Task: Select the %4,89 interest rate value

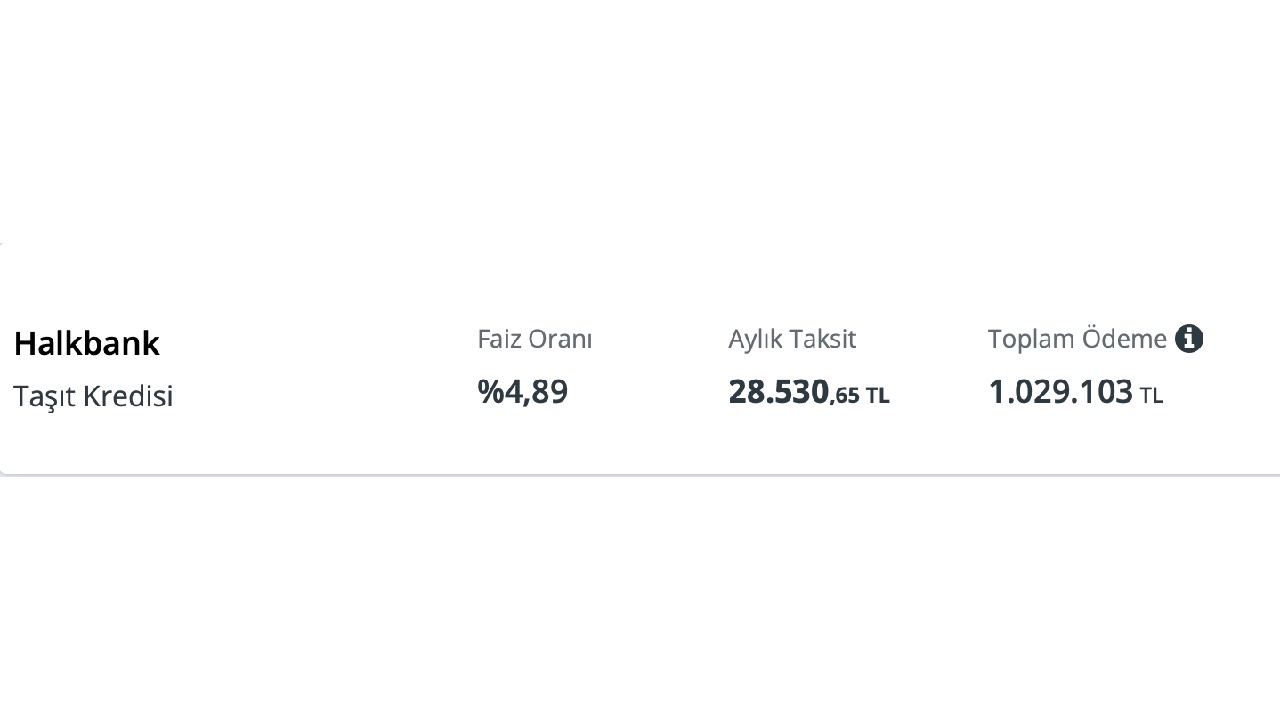Action: pyautogui.click(x=523, y=392)
